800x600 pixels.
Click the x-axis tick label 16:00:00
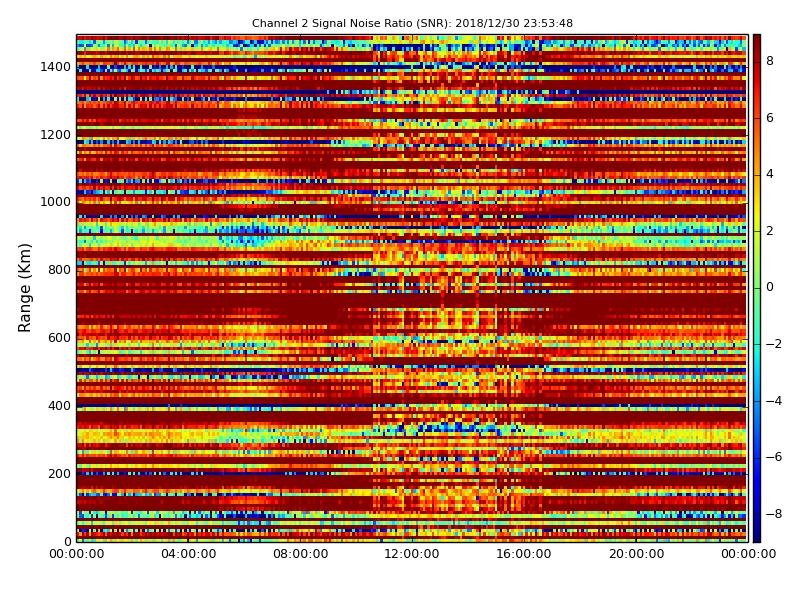pyautogui.click(x=524, y=554)
